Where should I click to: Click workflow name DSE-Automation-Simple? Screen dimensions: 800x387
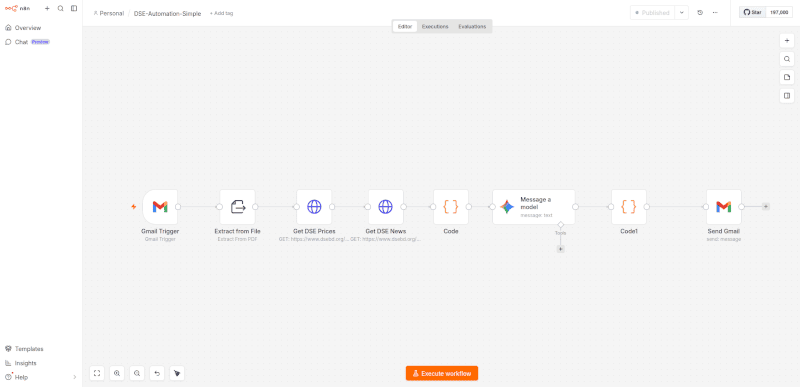point(167,13)
